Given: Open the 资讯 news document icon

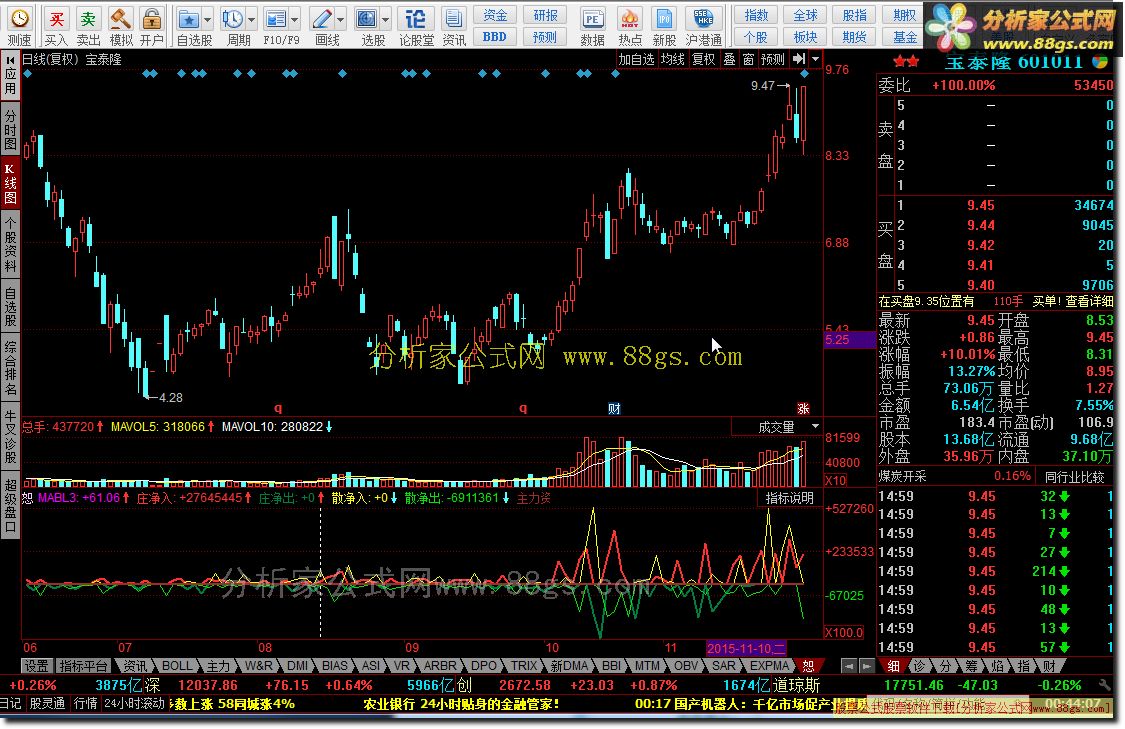Looking at the screenshot, I should (453, 19).
